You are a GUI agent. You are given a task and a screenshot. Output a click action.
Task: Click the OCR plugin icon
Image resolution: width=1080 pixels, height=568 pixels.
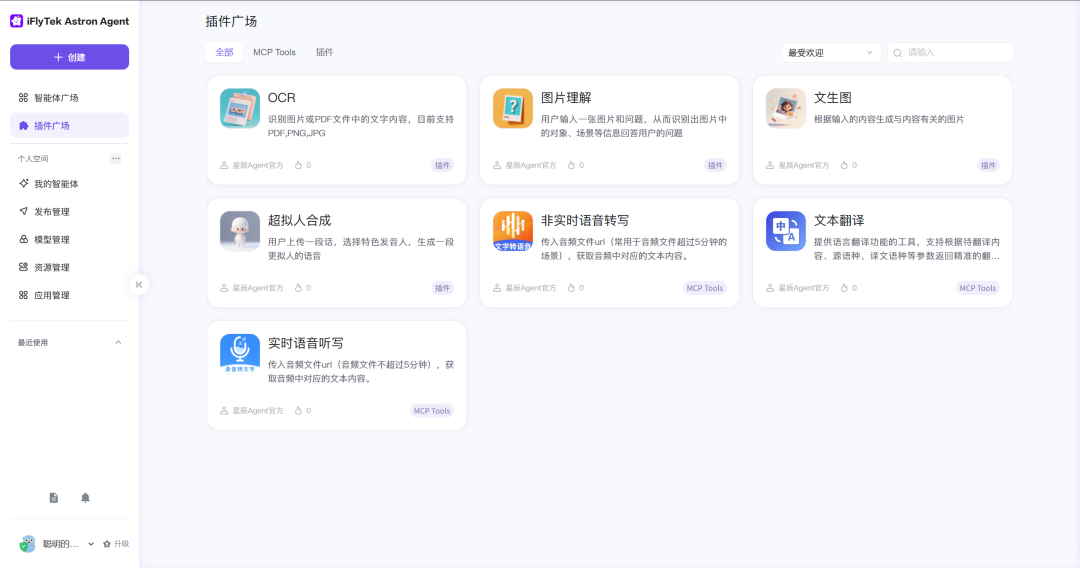(x=240, y=108)
